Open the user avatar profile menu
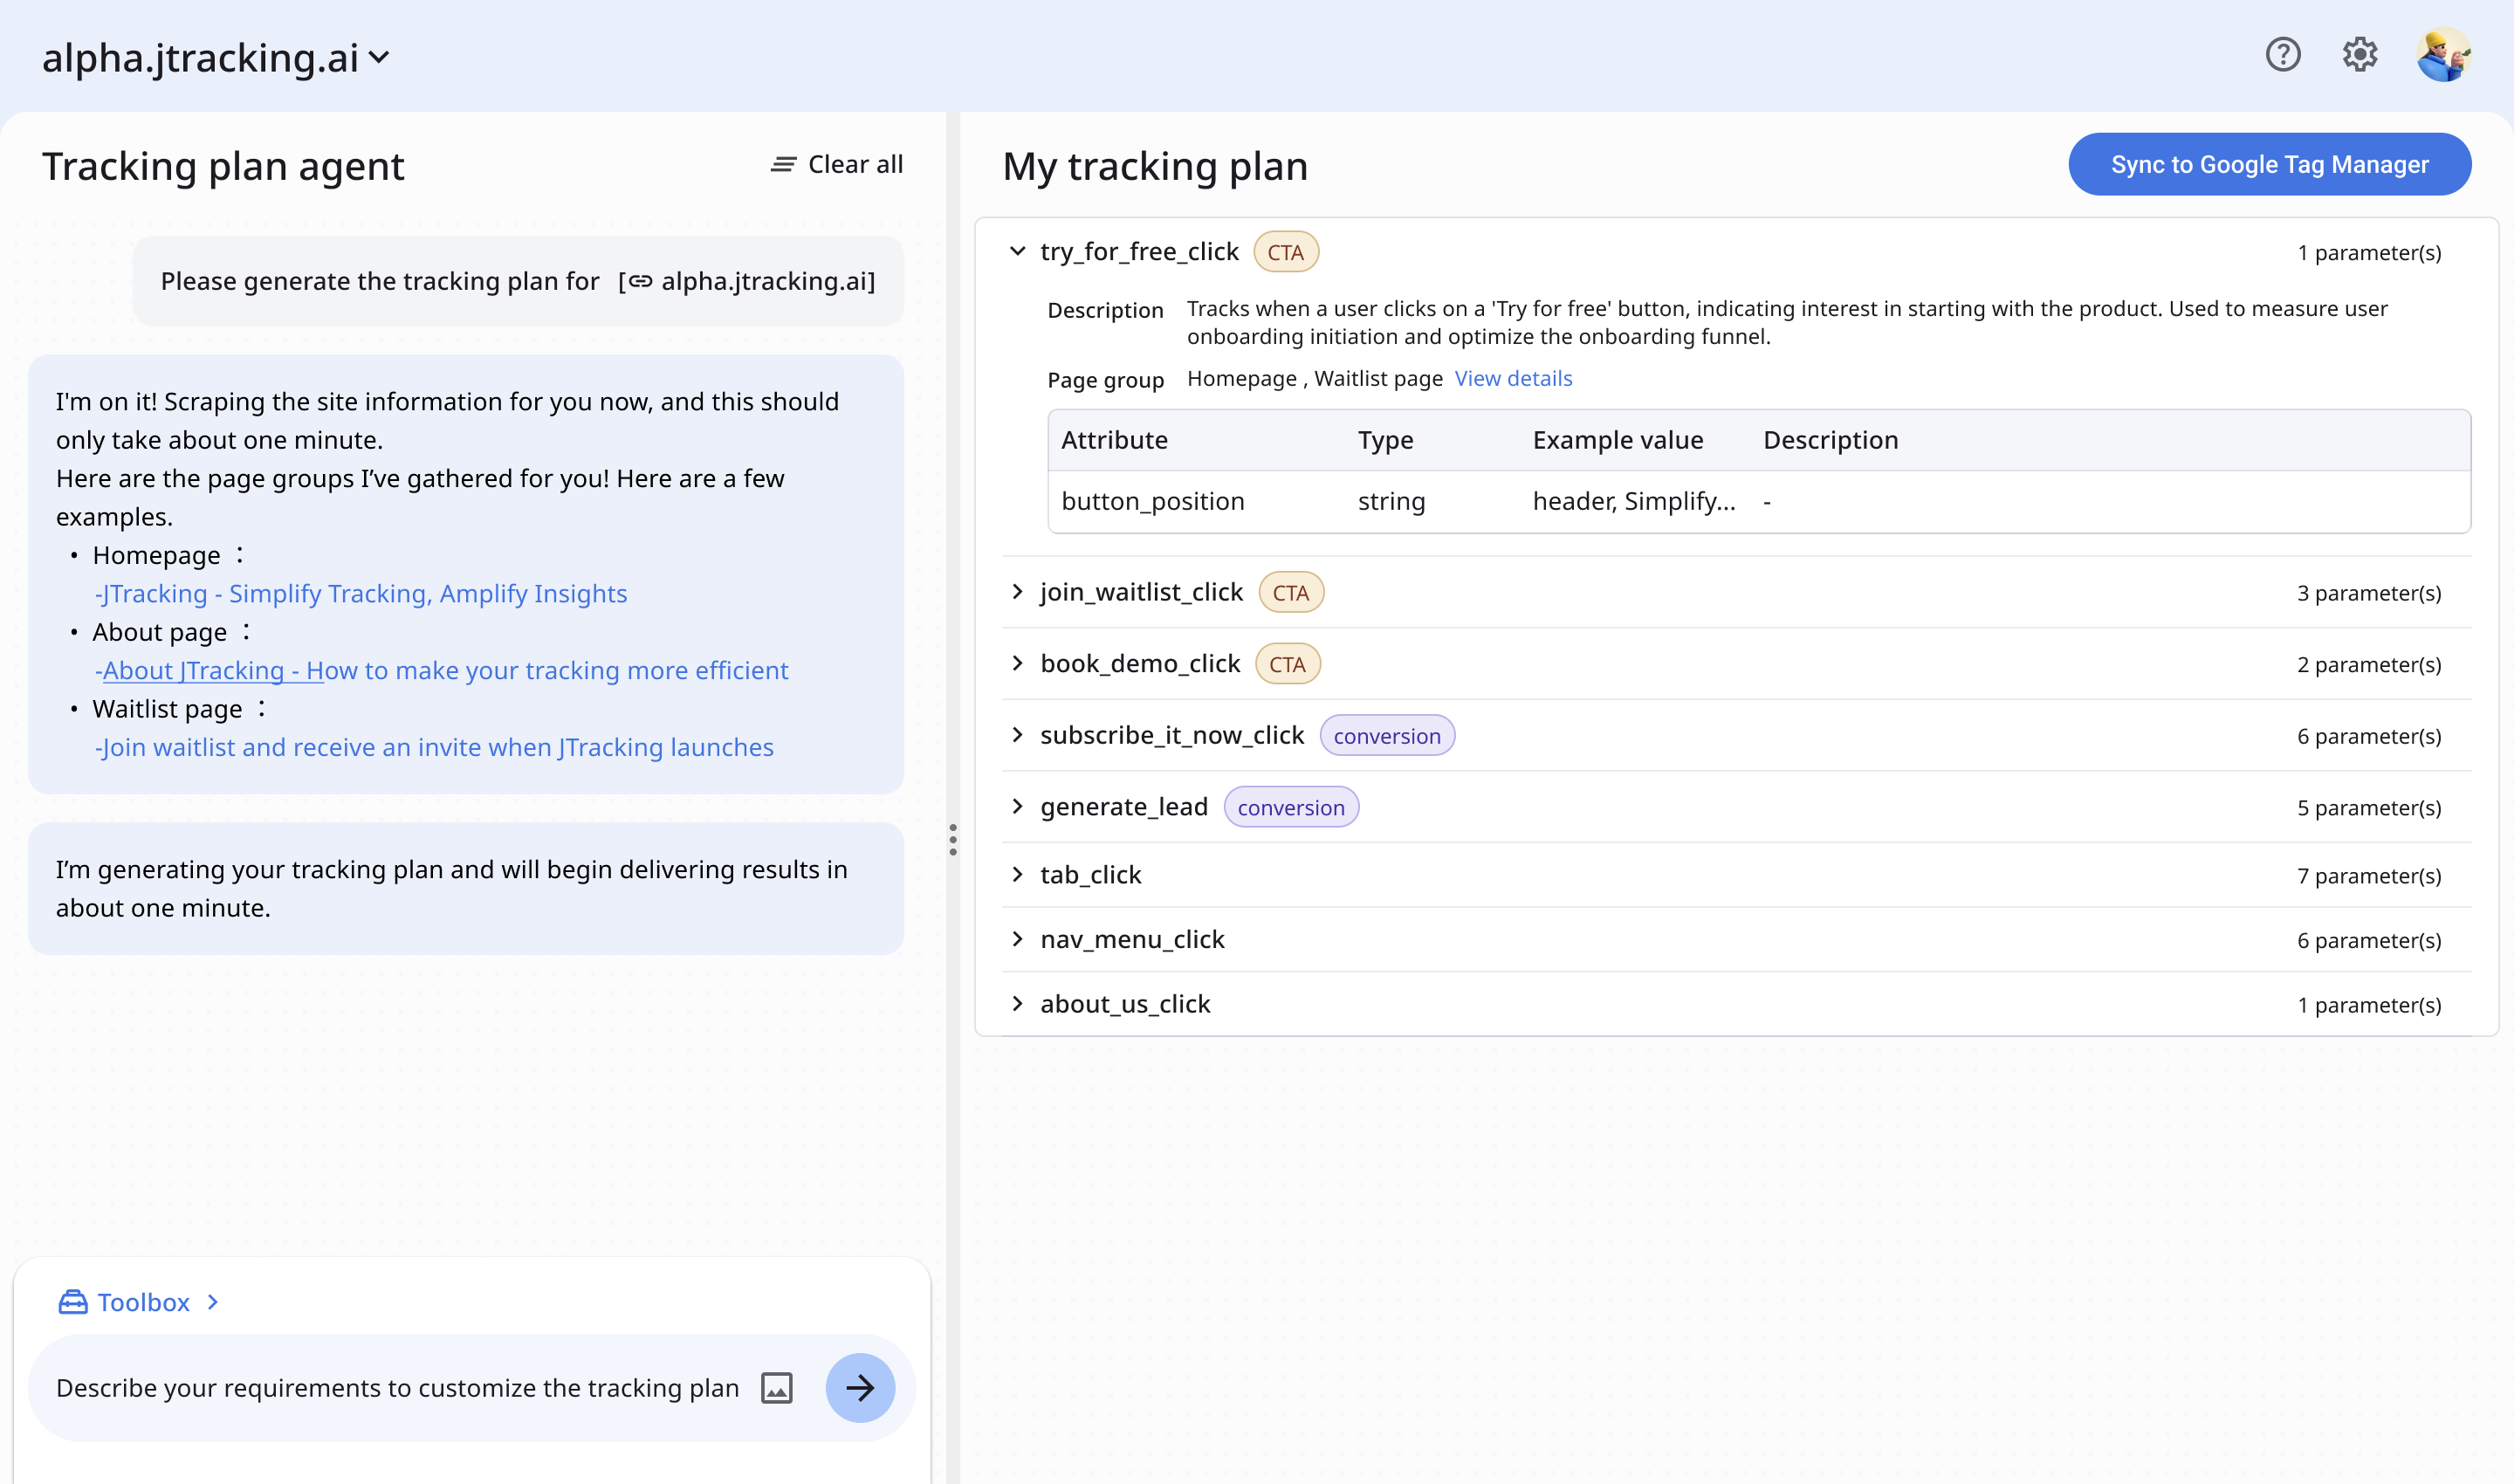 pyautogui.click(x=2444, y=54)
